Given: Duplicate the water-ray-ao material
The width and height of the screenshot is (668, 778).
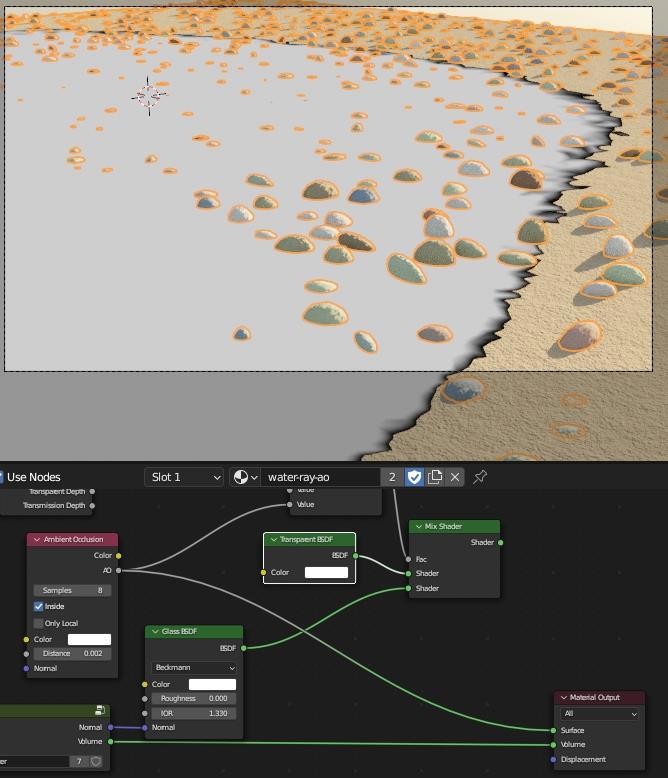Looking at the screenshot, I should [435, 477].
